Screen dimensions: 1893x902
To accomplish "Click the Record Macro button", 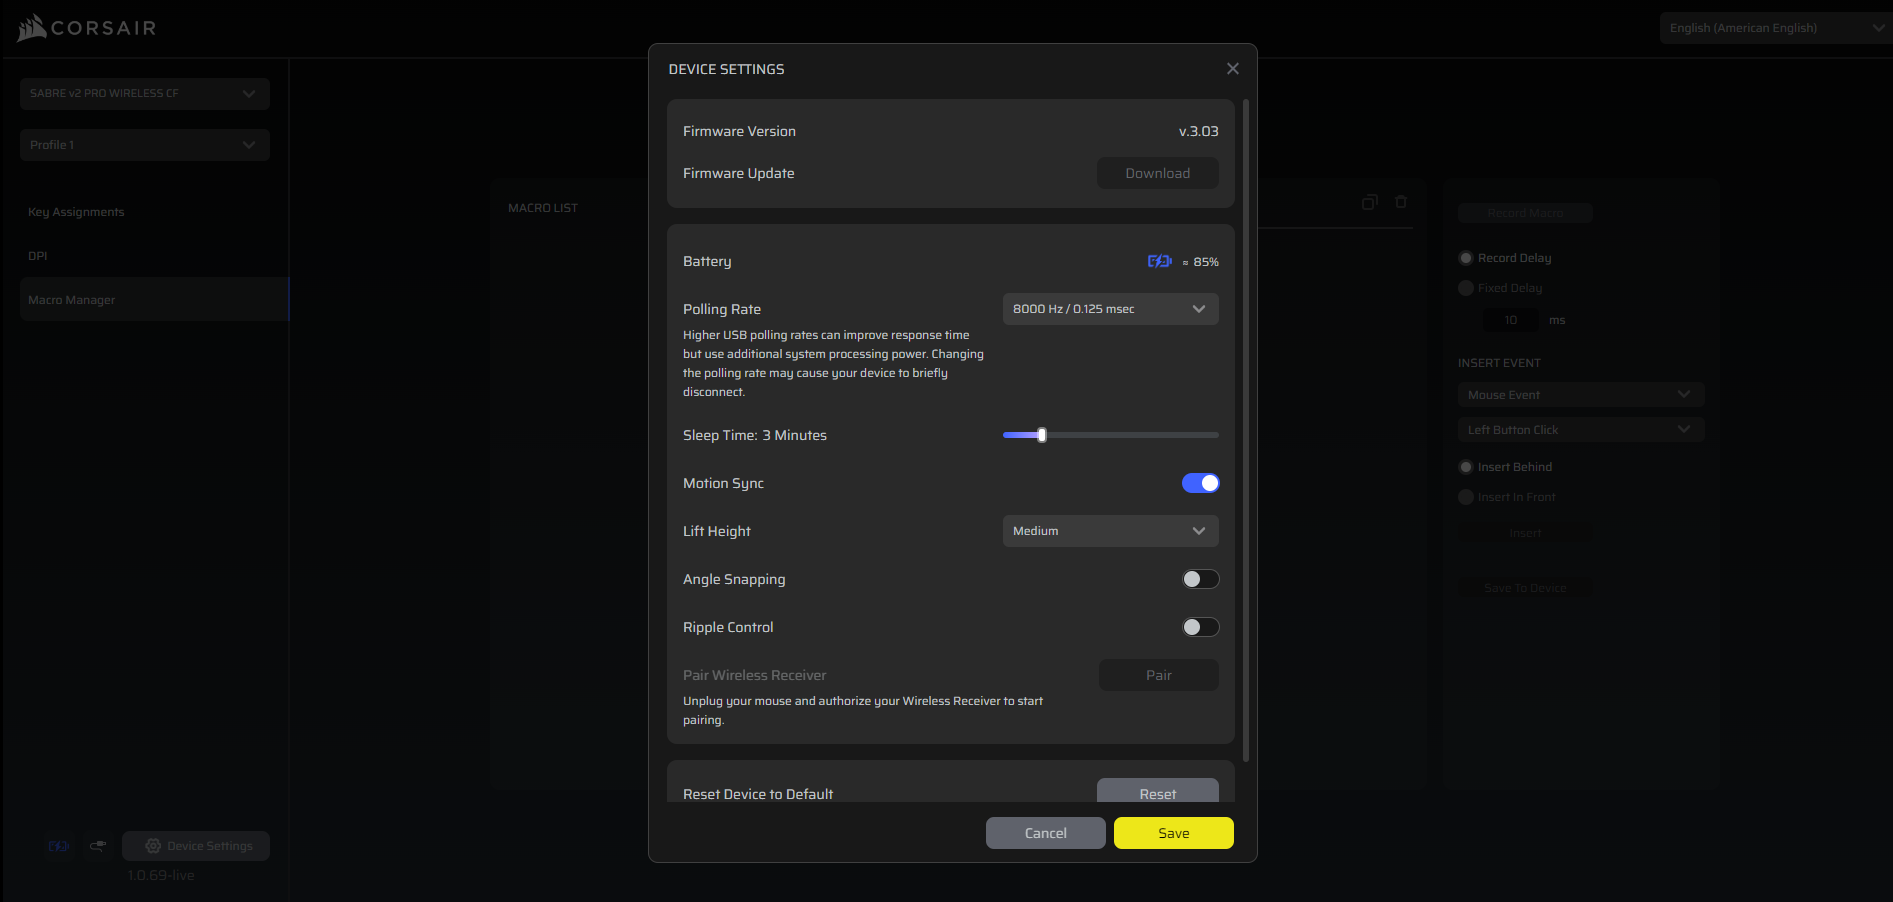I will 1525,213.
